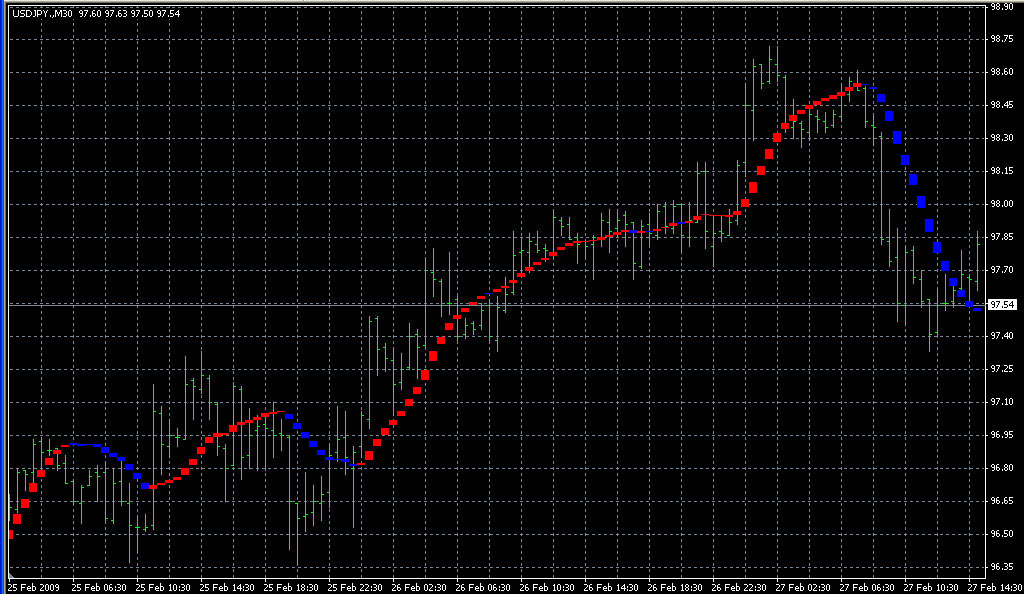Click the 26 Feb 02:30 time label
The height and width of the screenshot is (594, 1024).
pos(419,587)
